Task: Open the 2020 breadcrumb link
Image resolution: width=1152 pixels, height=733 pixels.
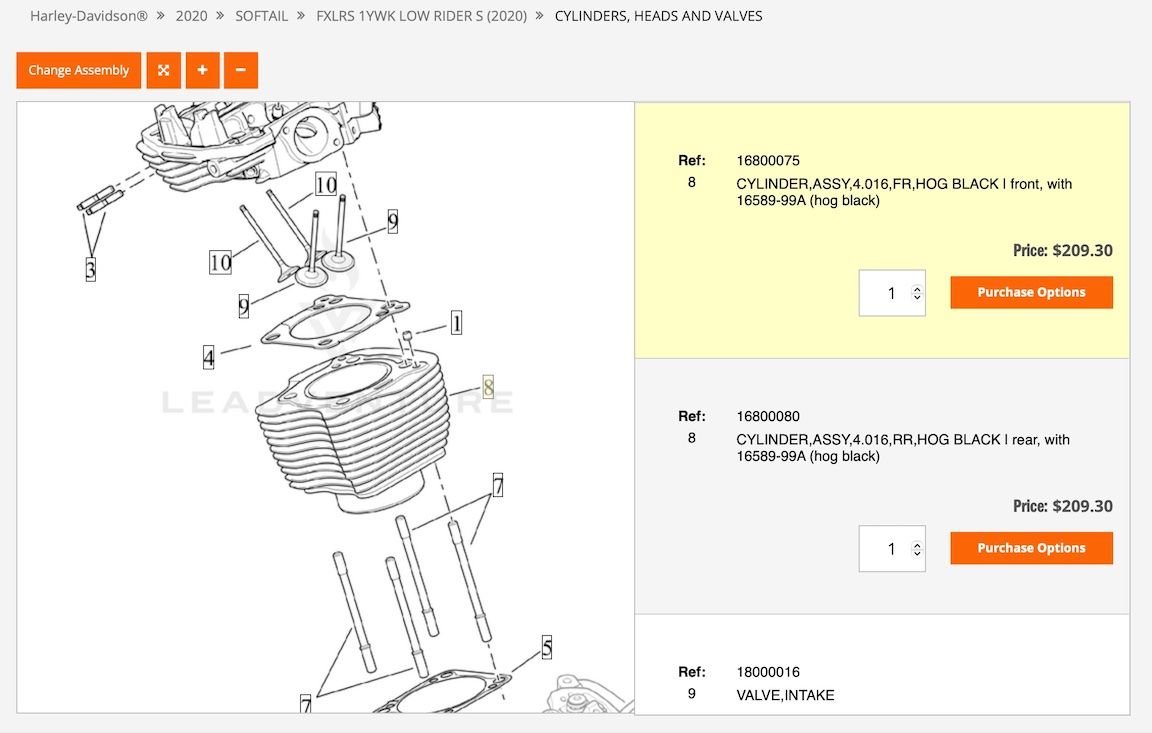Action: 191,16
